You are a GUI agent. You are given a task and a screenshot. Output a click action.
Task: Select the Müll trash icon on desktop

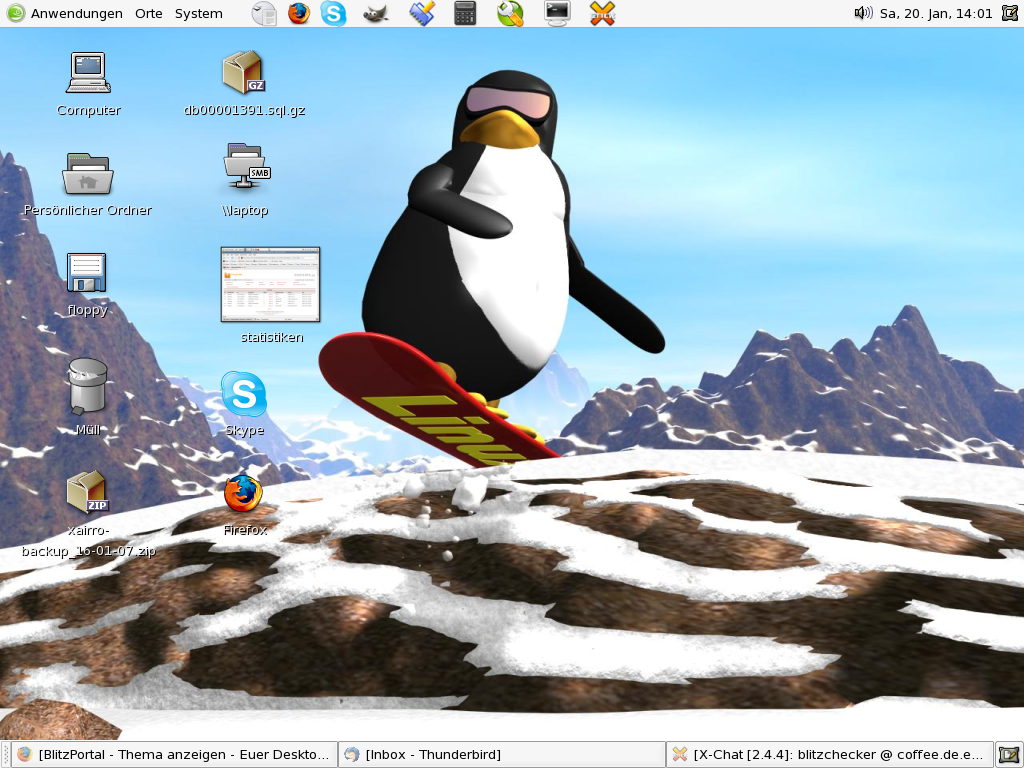coord(88,387)
